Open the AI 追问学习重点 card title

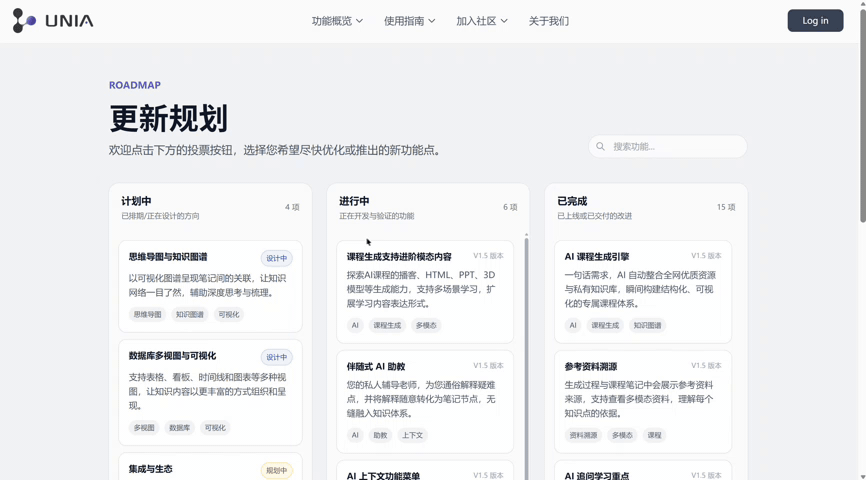597,476
